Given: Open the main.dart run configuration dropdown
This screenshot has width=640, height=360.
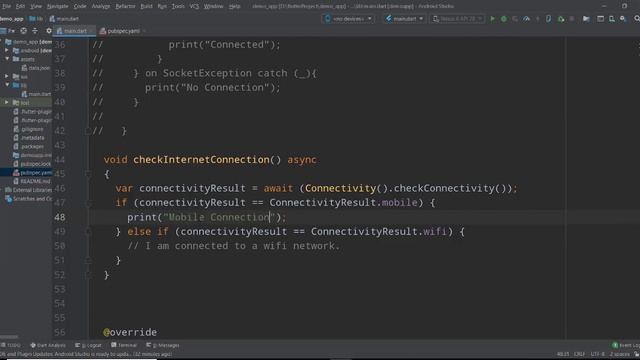Looking at the screenshot, I should pyautogui.click(x=404, y=19).
